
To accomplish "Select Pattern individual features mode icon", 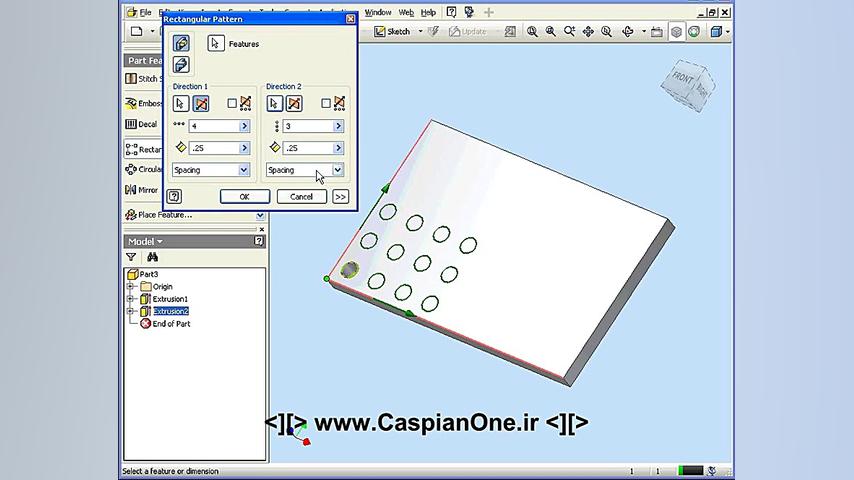I will pyautogui.click(x=181, y=43).
